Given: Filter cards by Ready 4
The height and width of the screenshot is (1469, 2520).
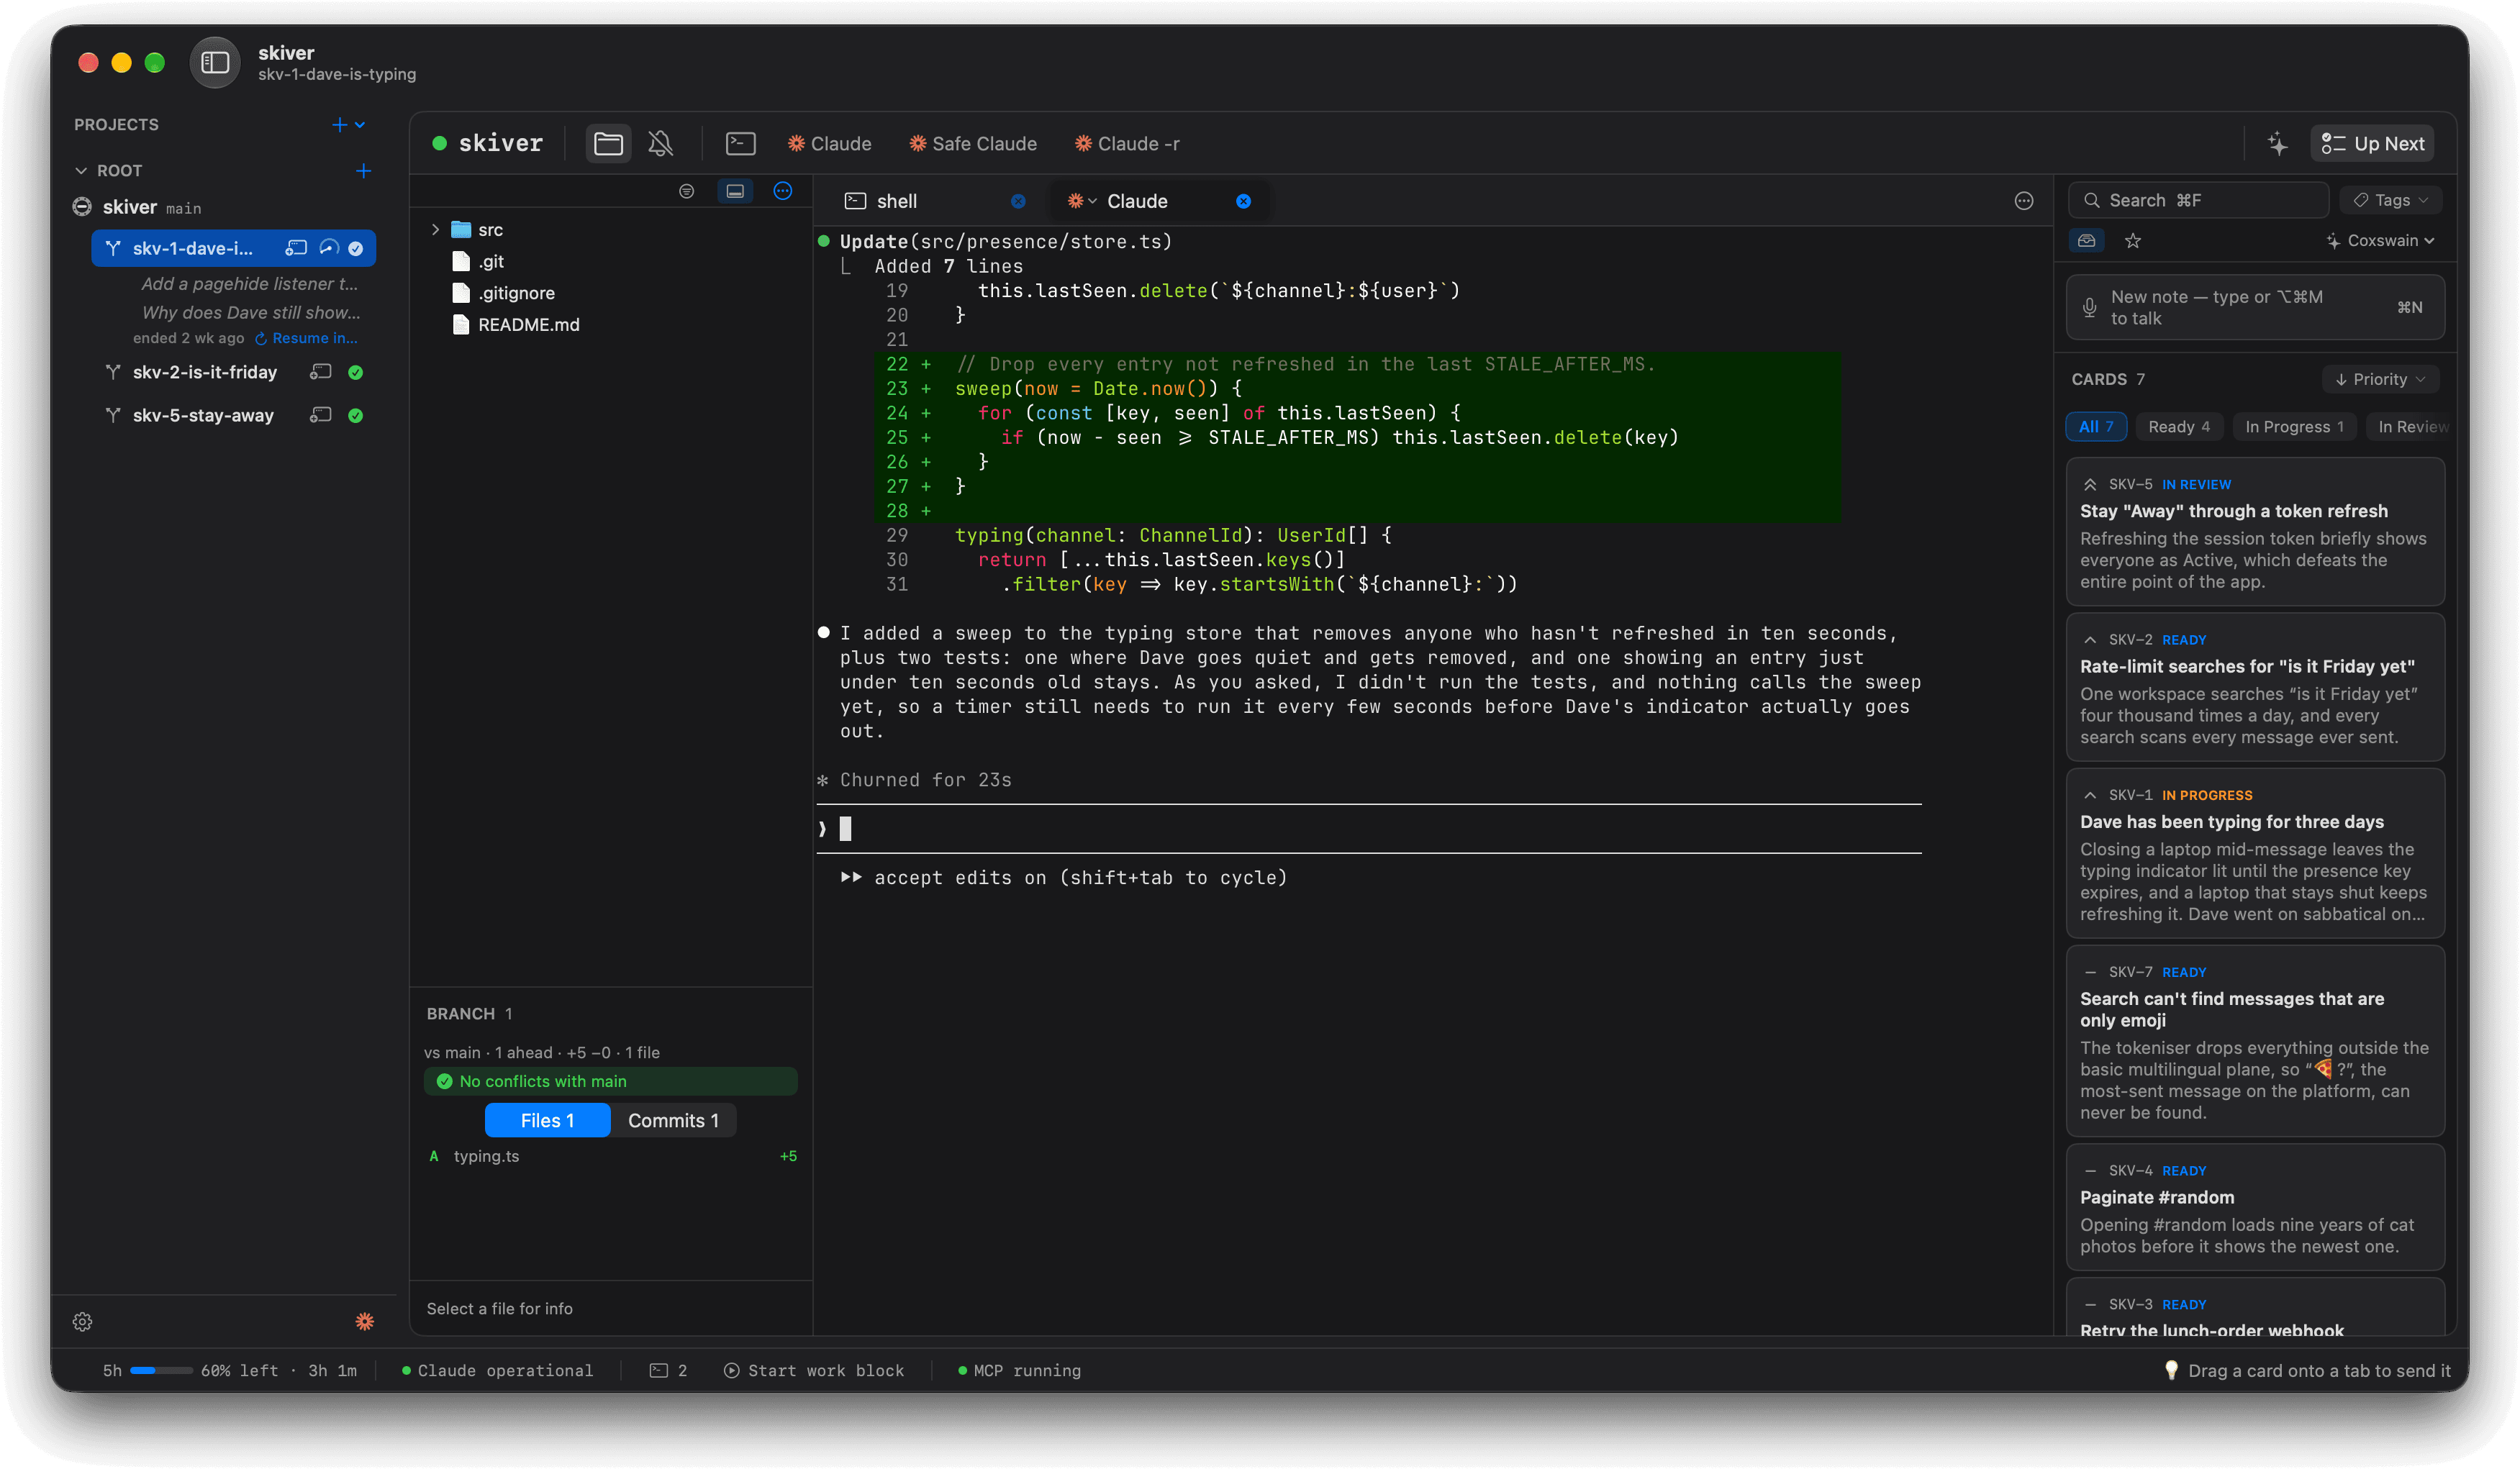Looking at the screenshot, I should pyautogui.click(x=2179, y=427).
